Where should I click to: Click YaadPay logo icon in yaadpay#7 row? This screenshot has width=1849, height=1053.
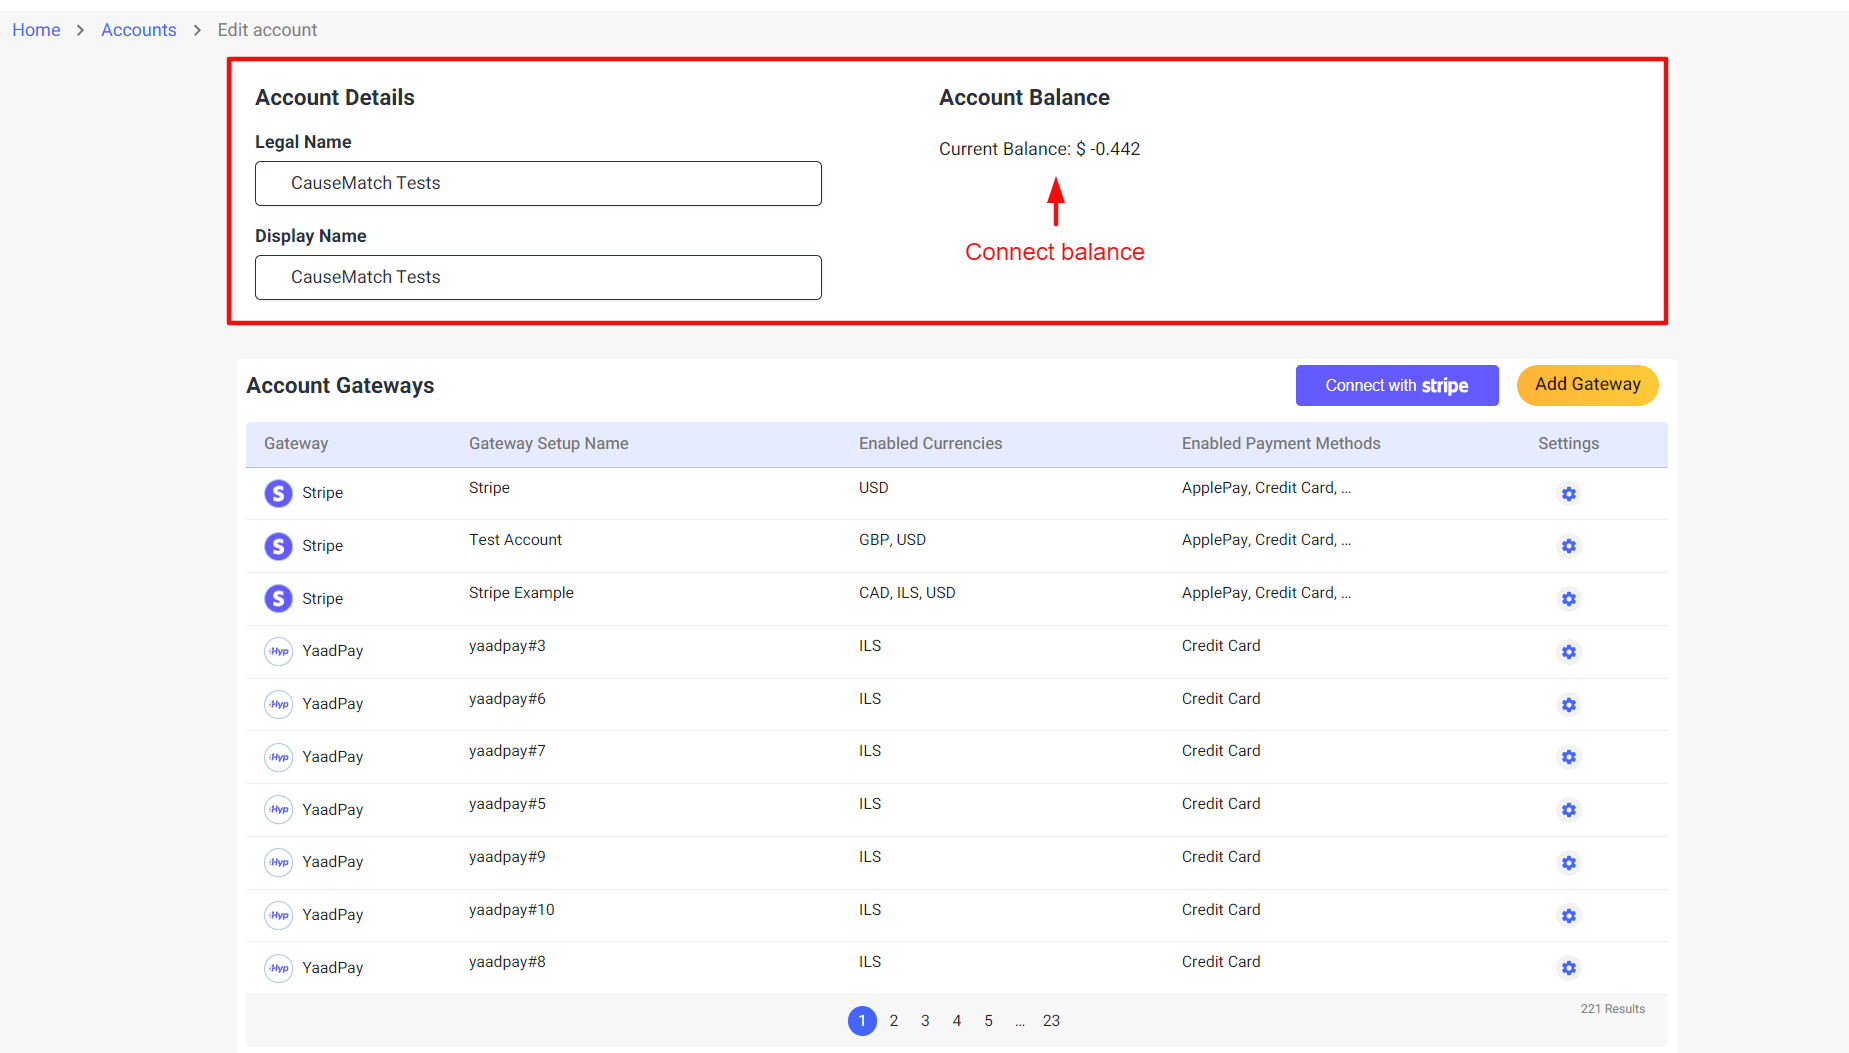click(278, 757)
